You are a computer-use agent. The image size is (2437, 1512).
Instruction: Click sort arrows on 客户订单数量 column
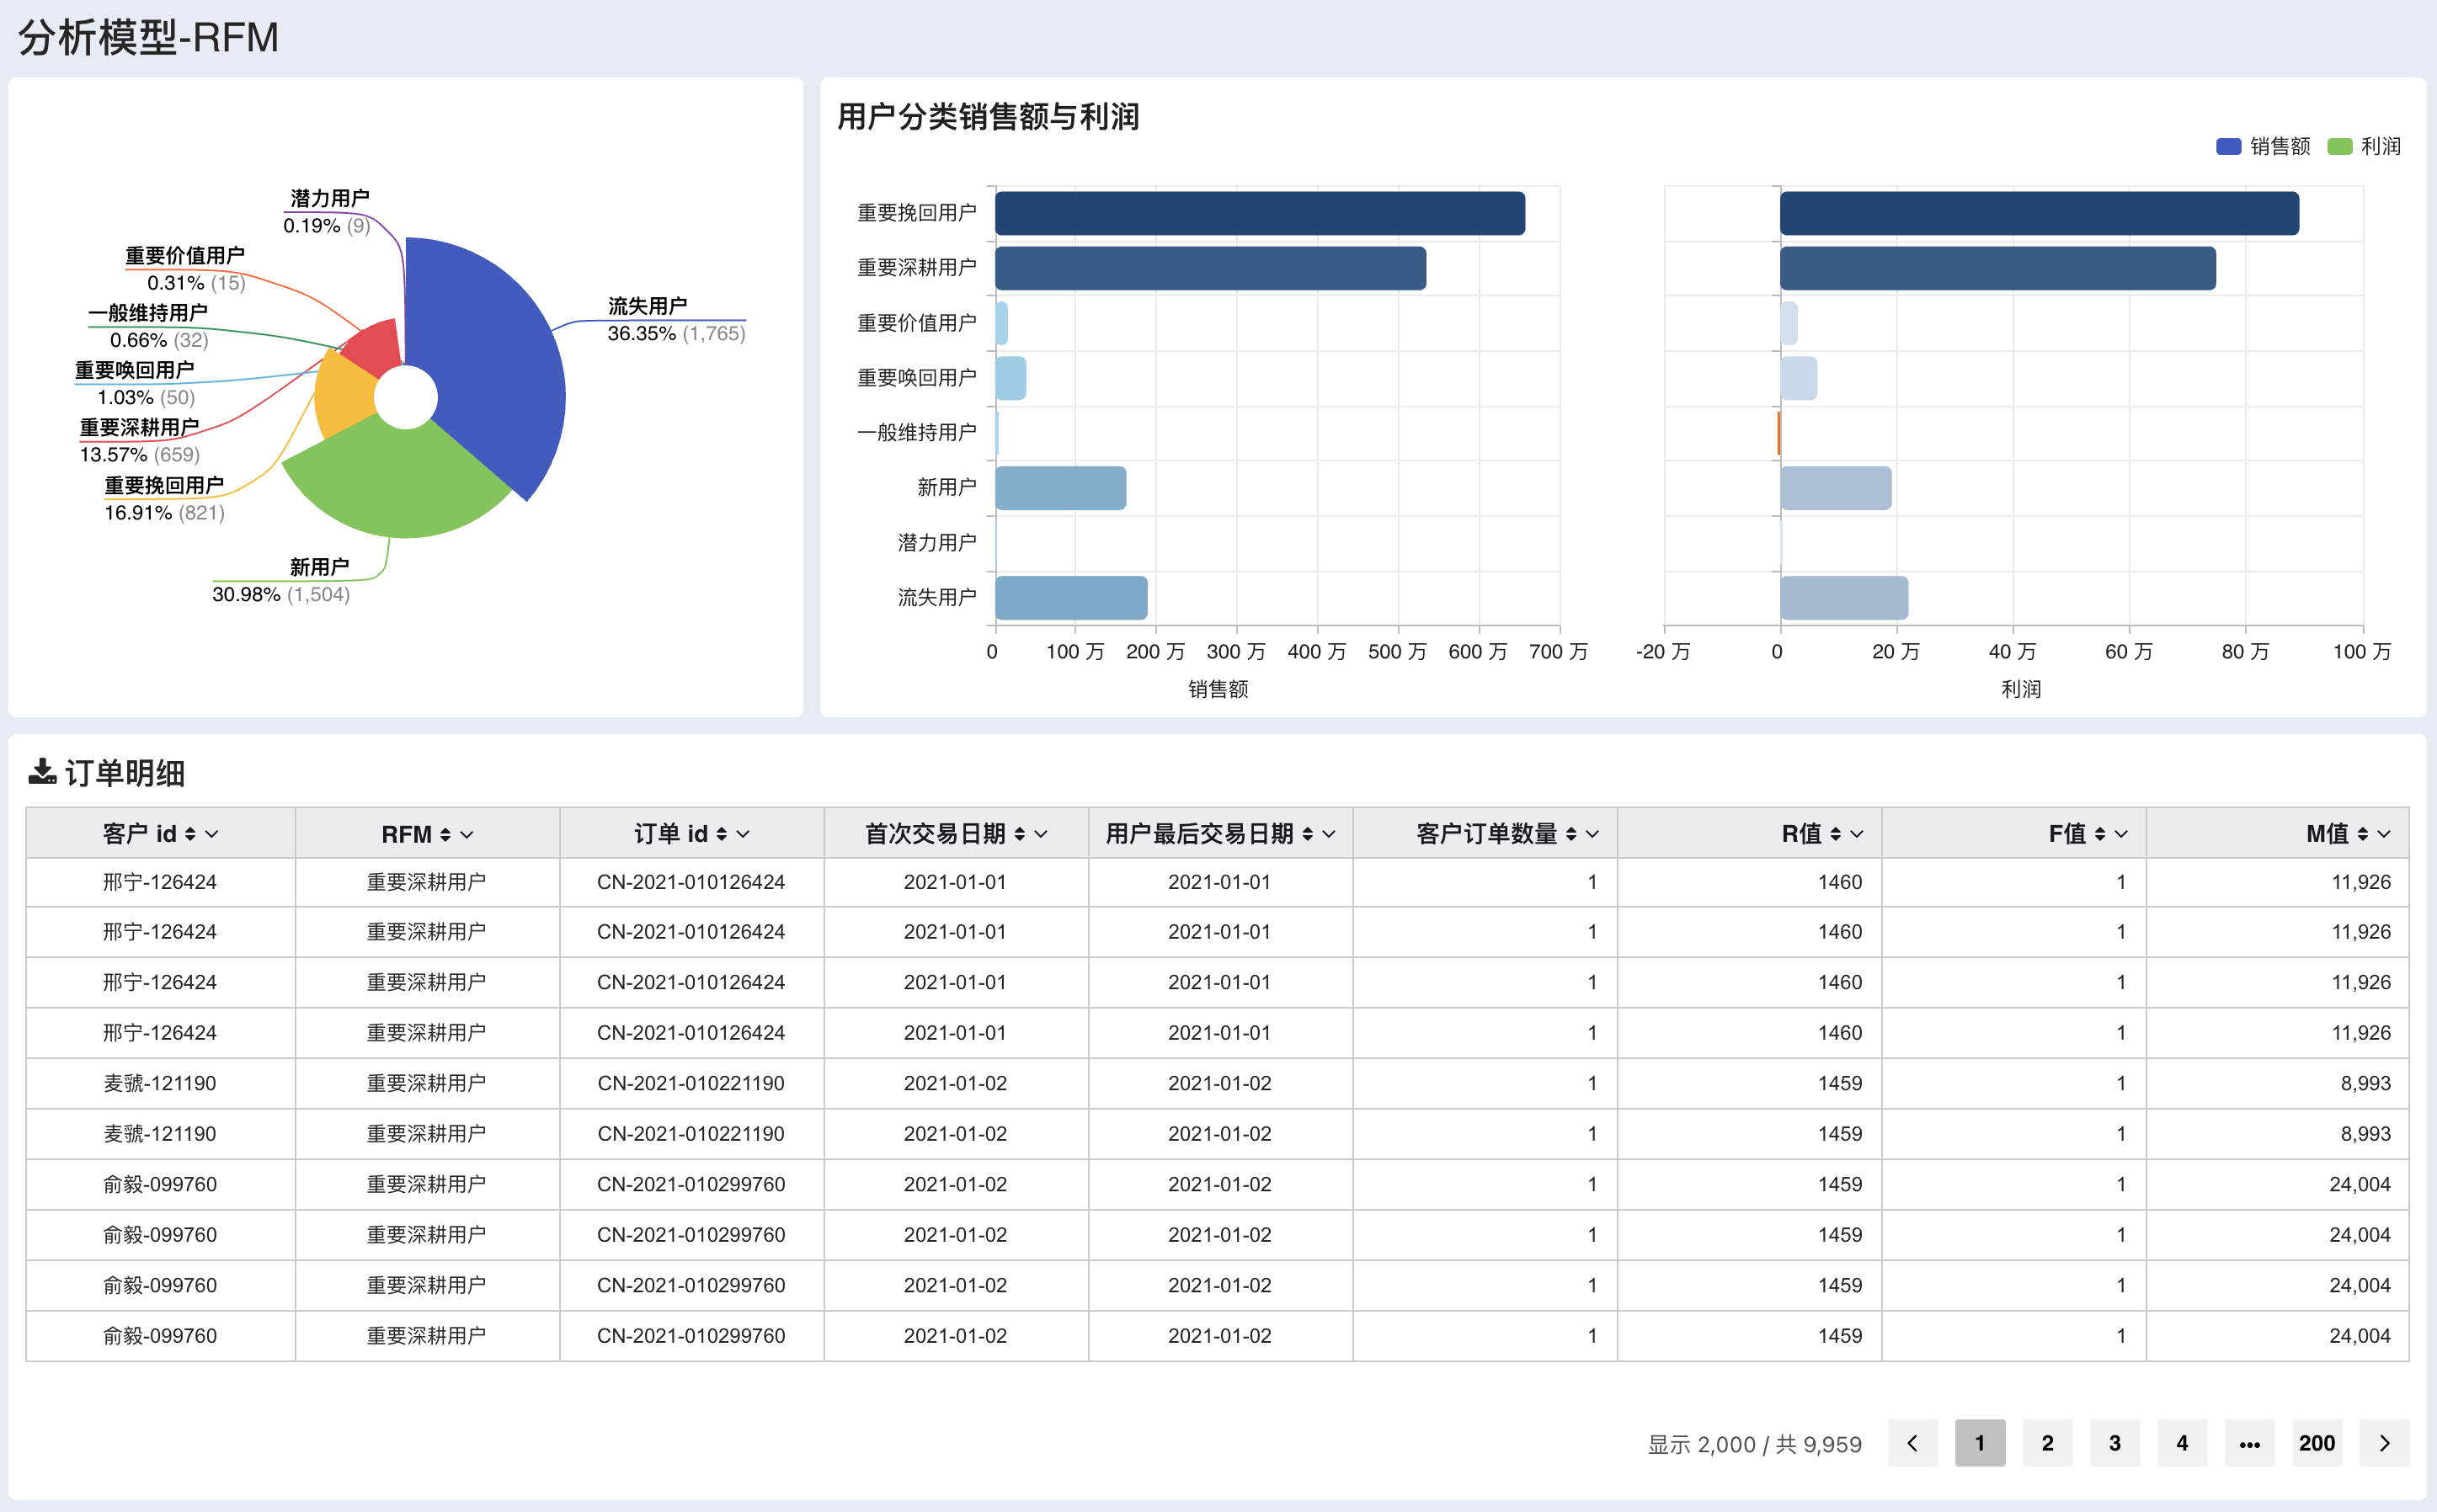click(1571, 834)
